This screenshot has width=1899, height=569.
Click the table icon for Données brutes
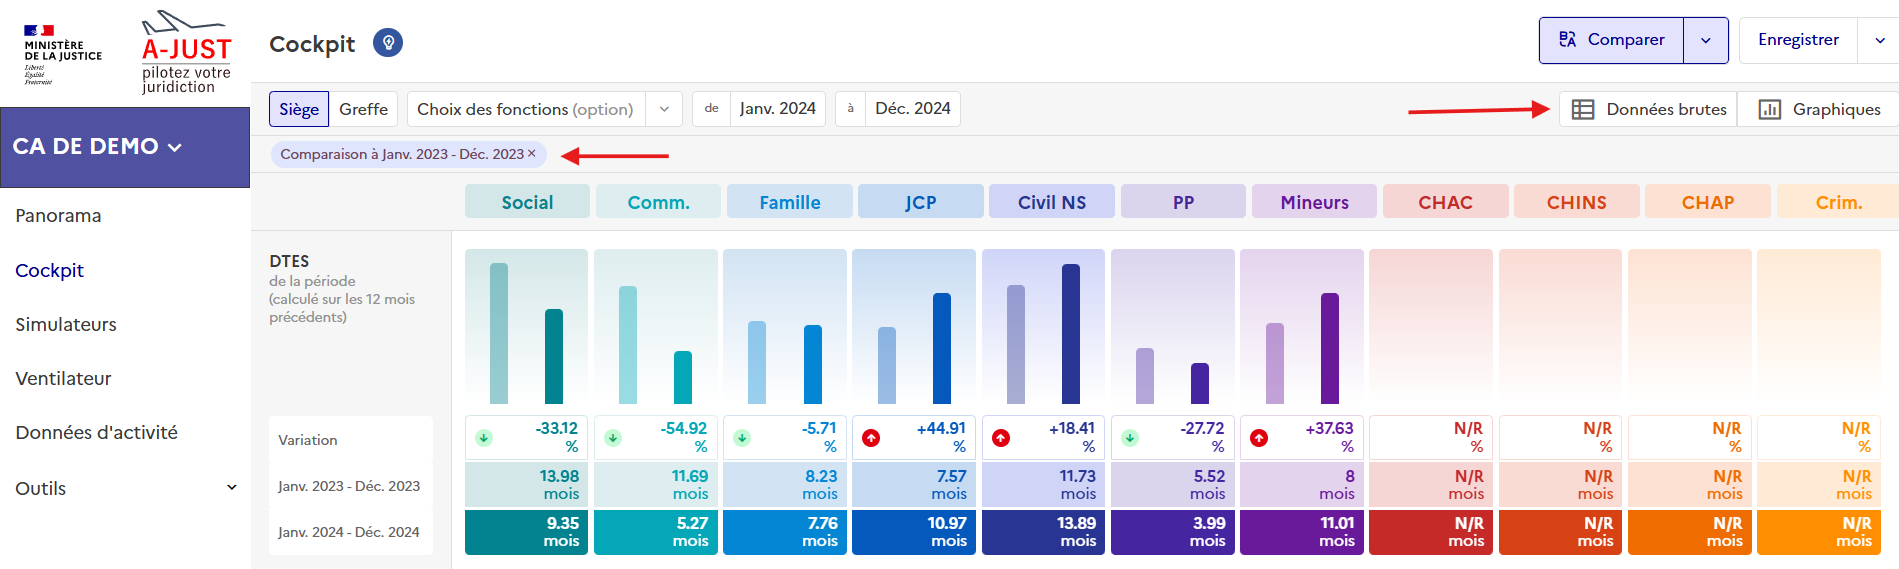(x=1583, y=109)
